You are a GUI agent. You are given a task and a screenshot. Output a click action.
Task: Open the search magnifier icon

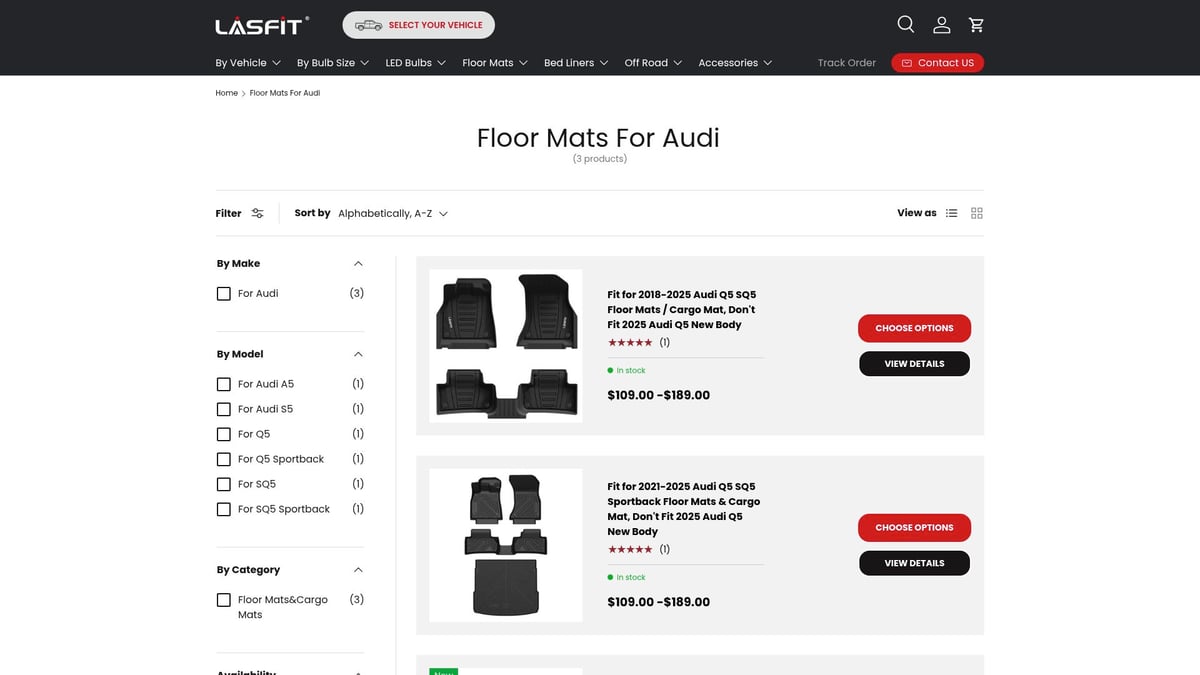(905, 25)
